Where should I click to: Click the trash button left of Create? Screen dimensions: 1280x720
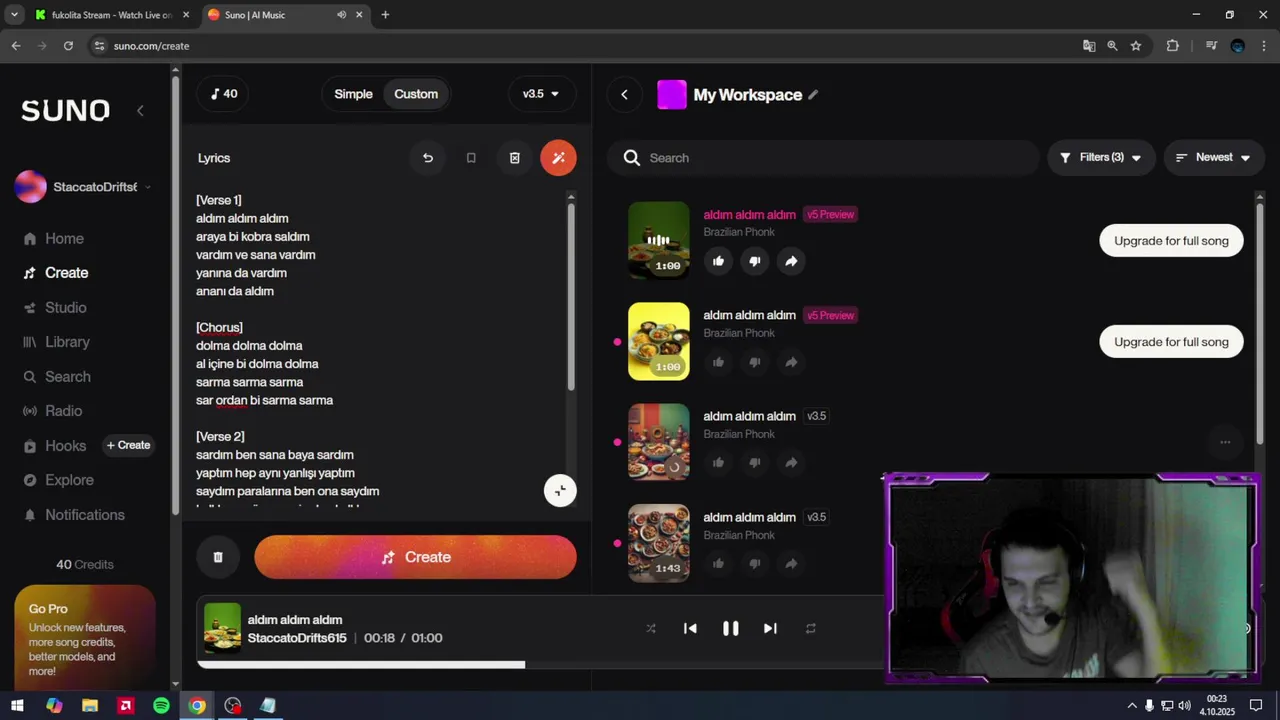click(x=218, y=557)
